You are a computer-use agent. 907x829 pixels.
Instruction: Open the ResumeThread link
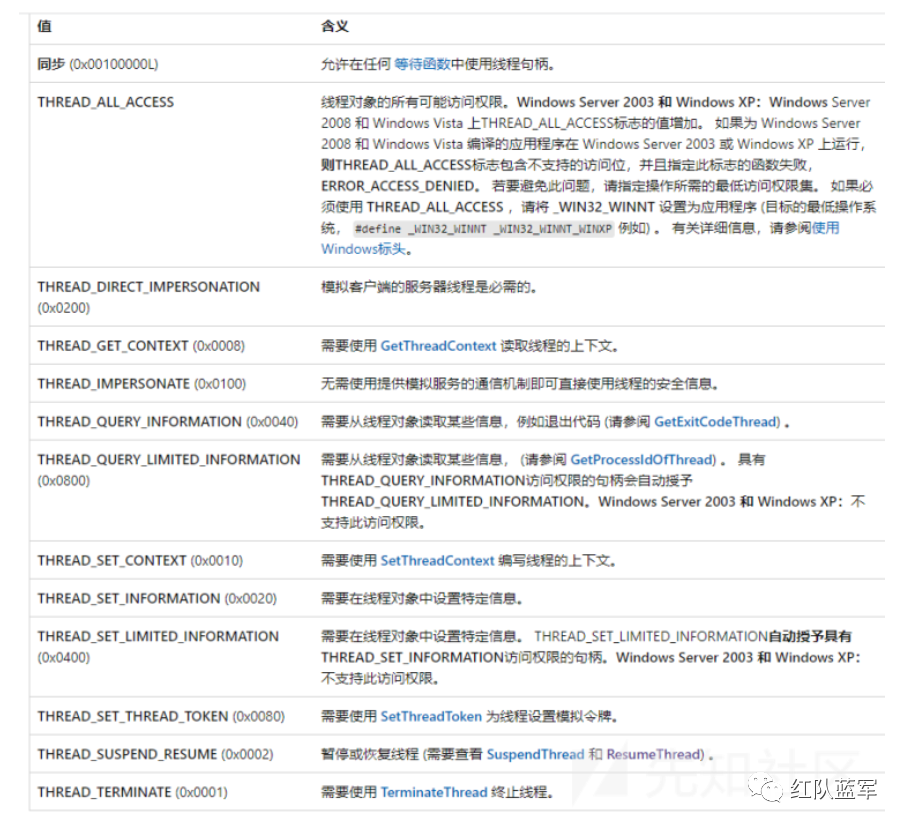tap(655, 754)
